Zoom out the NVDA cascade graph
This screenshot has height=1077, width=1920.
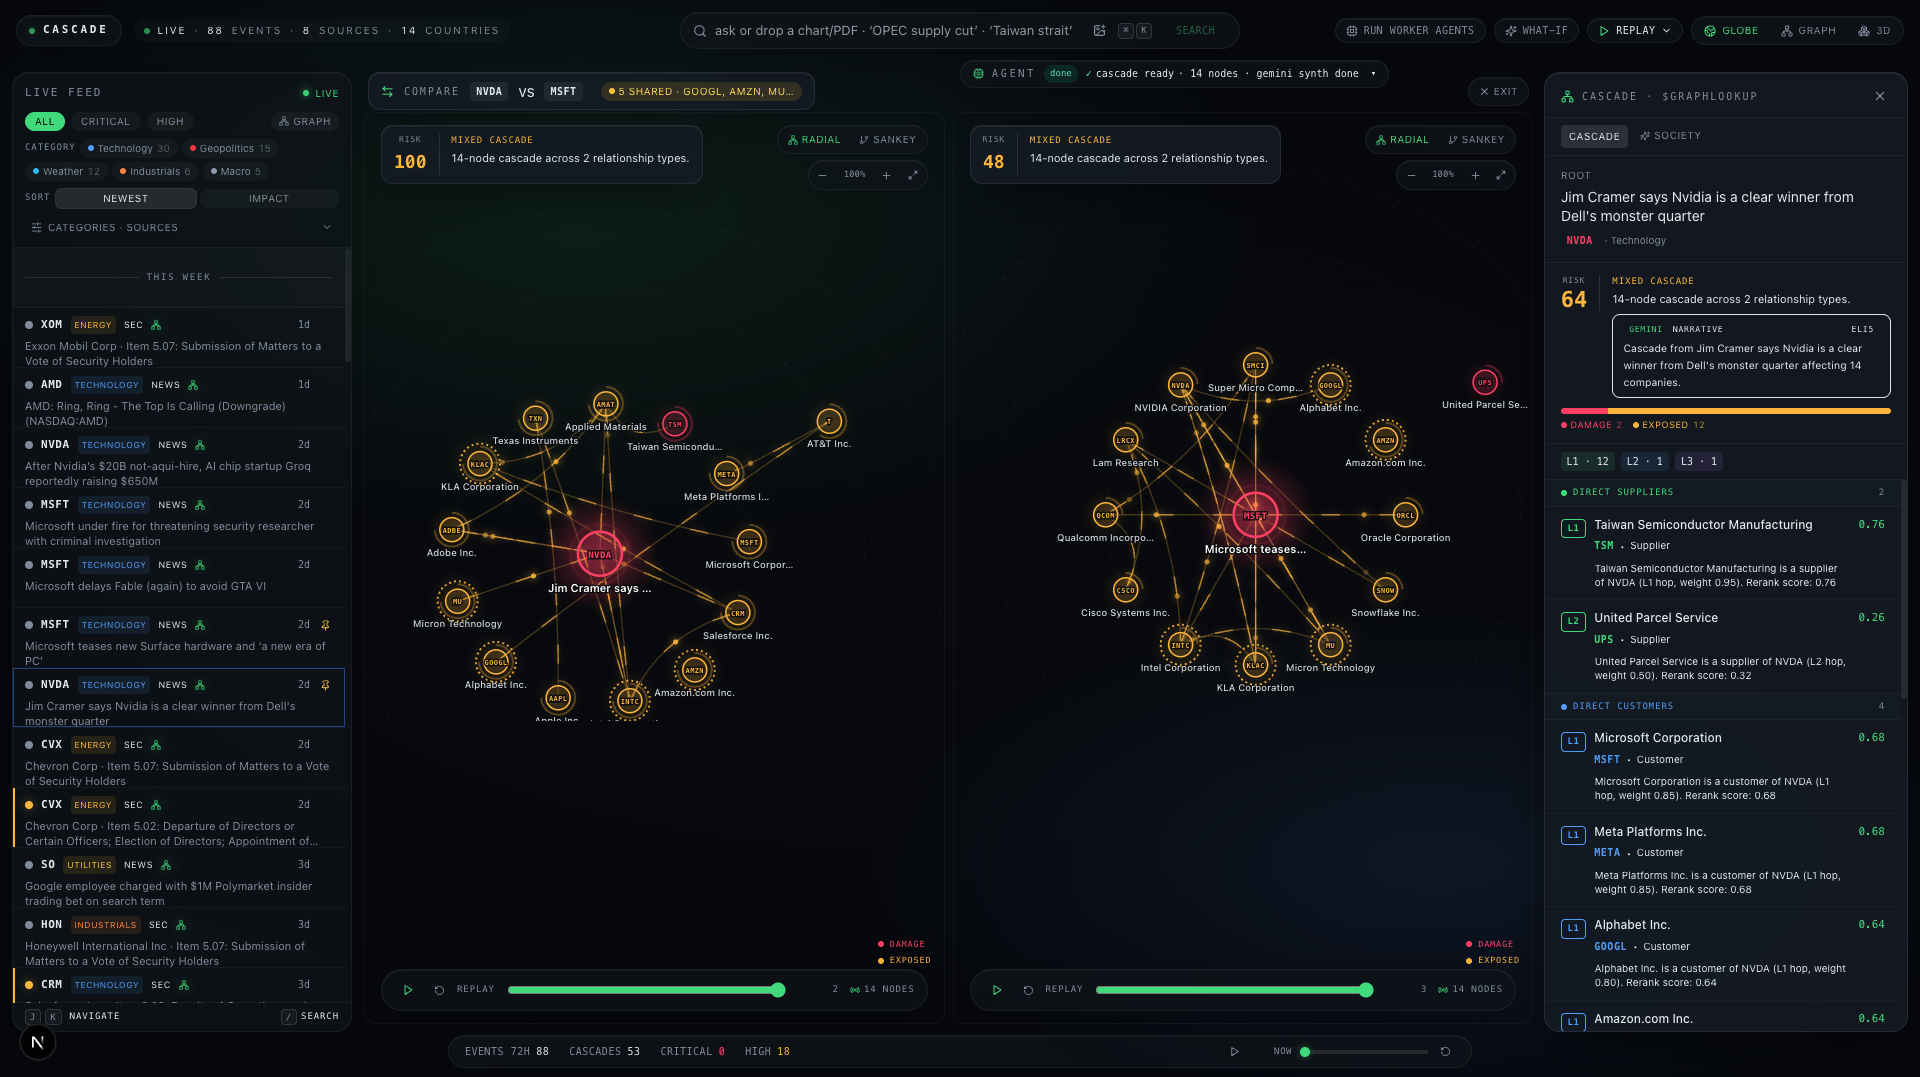click(822, 175)
